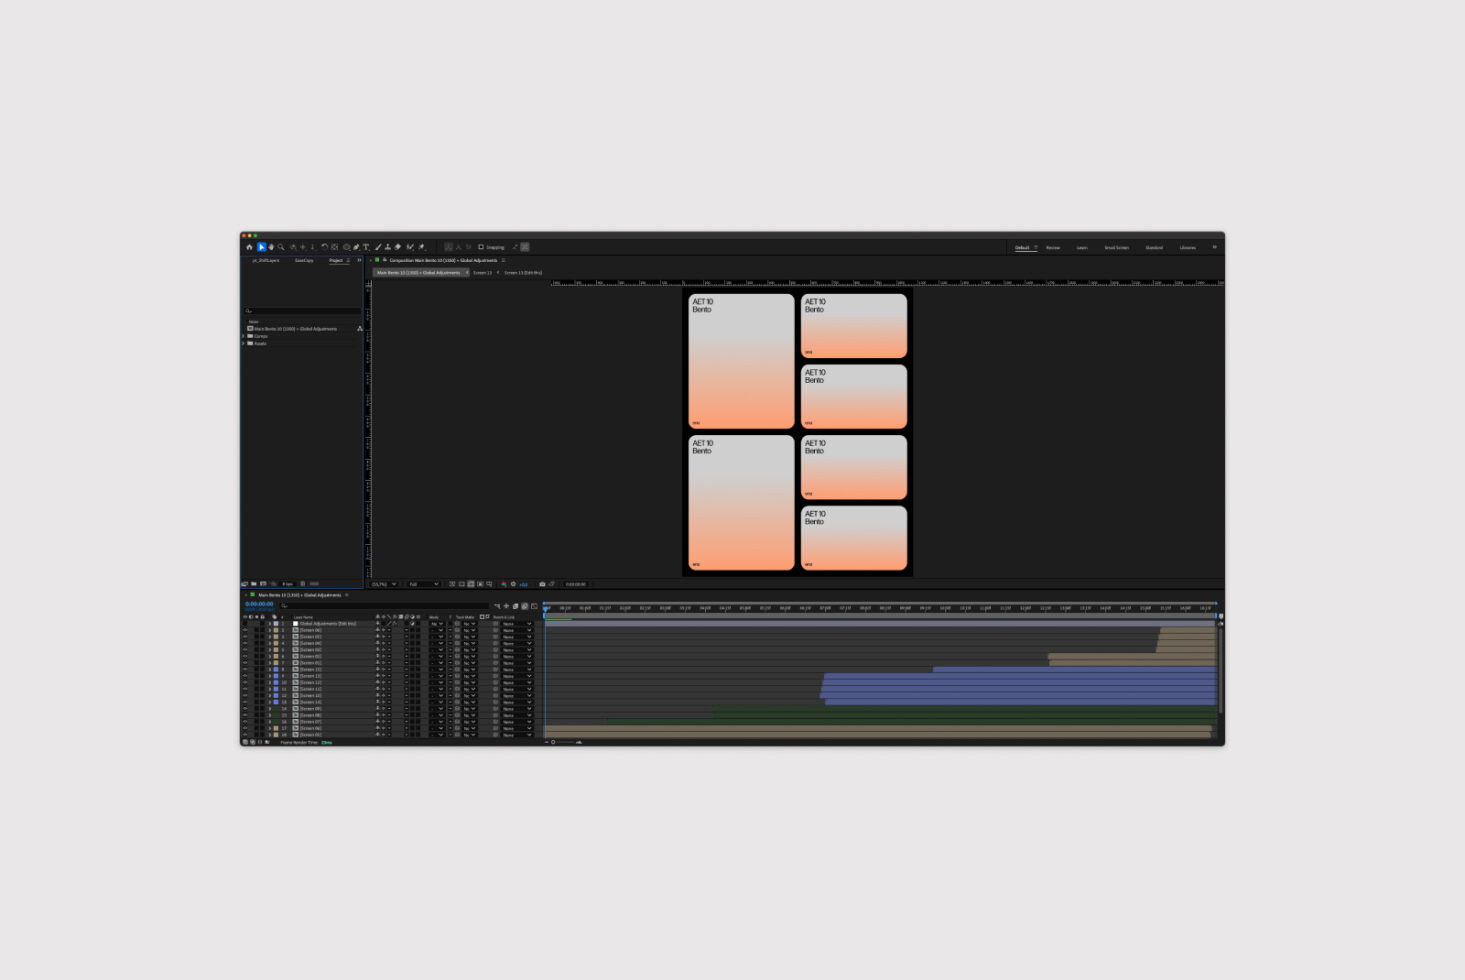Open the Track Matte dropdown for layer 6
1465x980 pixels.
coord(469,656)
